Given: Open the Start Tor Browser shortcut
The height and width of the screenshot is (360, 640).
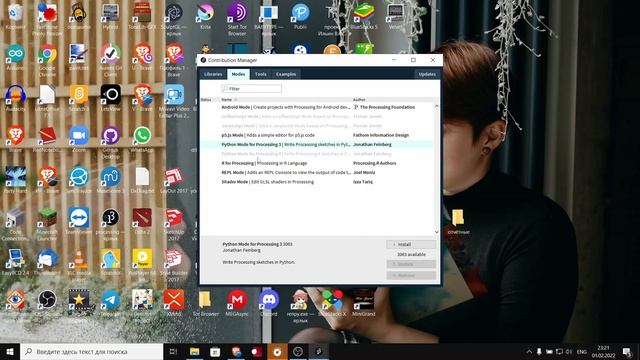Looking at the screenshot, I should [x=237, y=19].
